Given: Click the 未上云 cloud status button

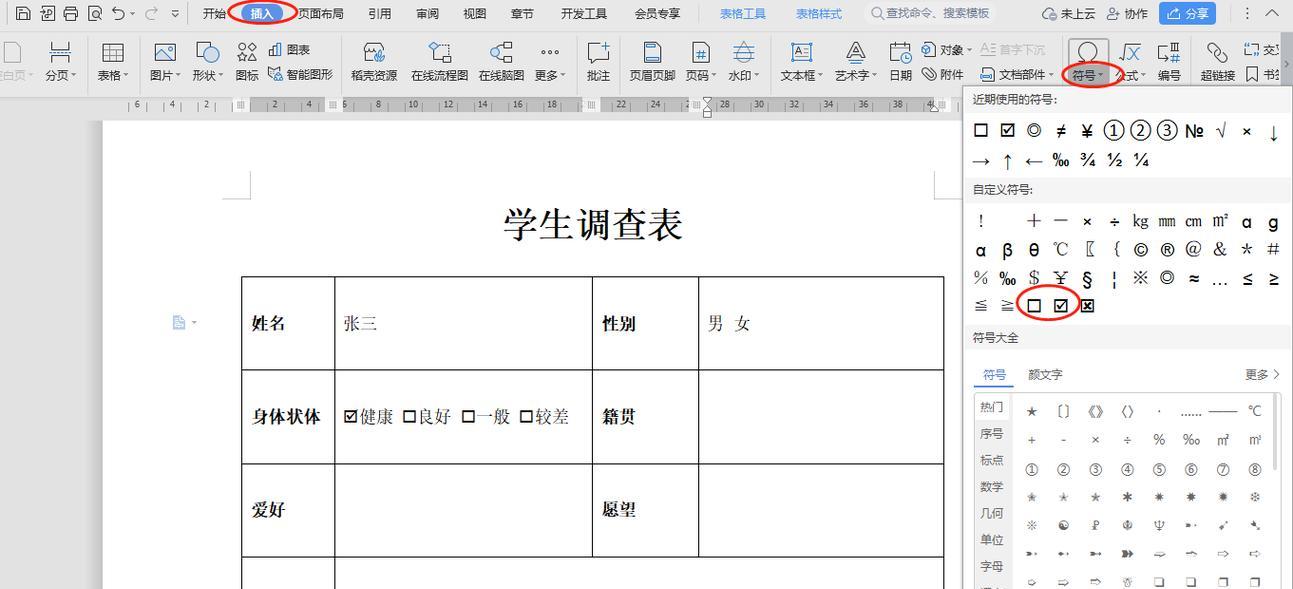Looking at the screenshot, I should 1068,14.
